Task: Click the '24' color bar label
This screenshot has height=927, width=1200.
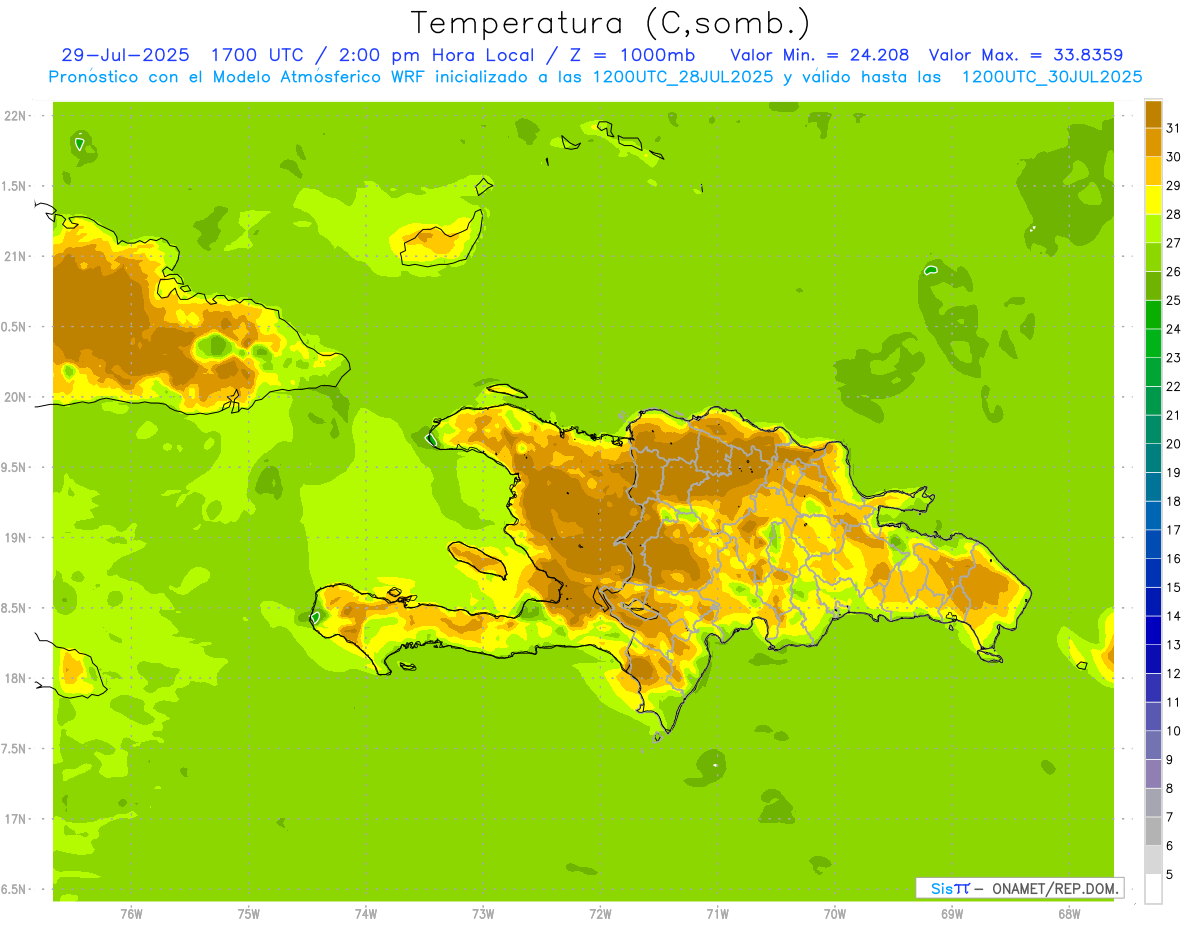Action: pos(1173,328)
